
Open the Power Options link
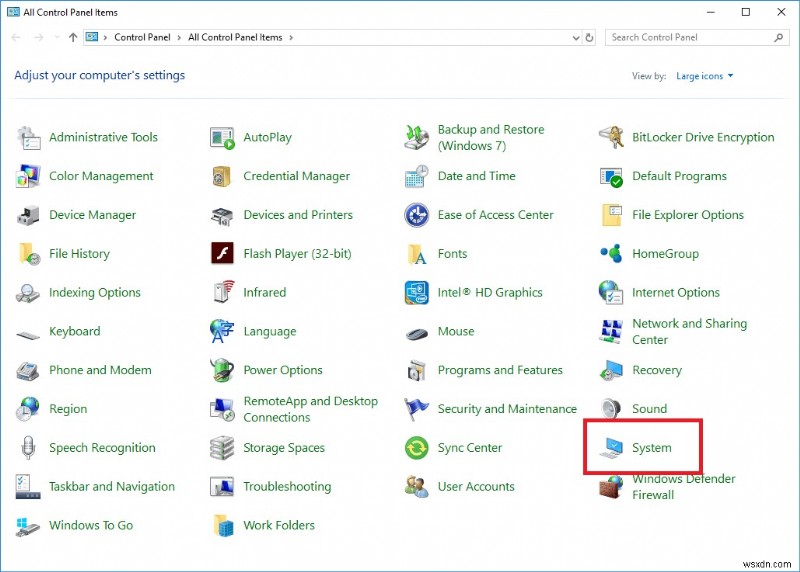pos(283,370)
